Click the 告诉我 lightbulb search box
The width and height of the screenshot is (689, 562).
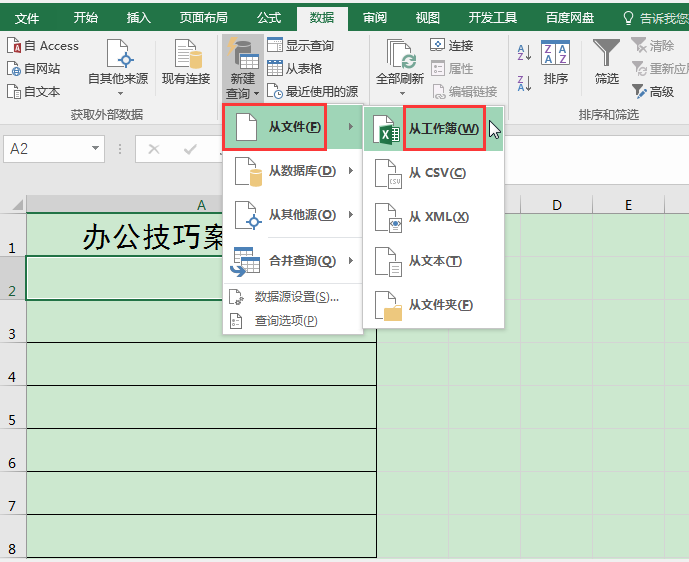[x=656, y=18]
